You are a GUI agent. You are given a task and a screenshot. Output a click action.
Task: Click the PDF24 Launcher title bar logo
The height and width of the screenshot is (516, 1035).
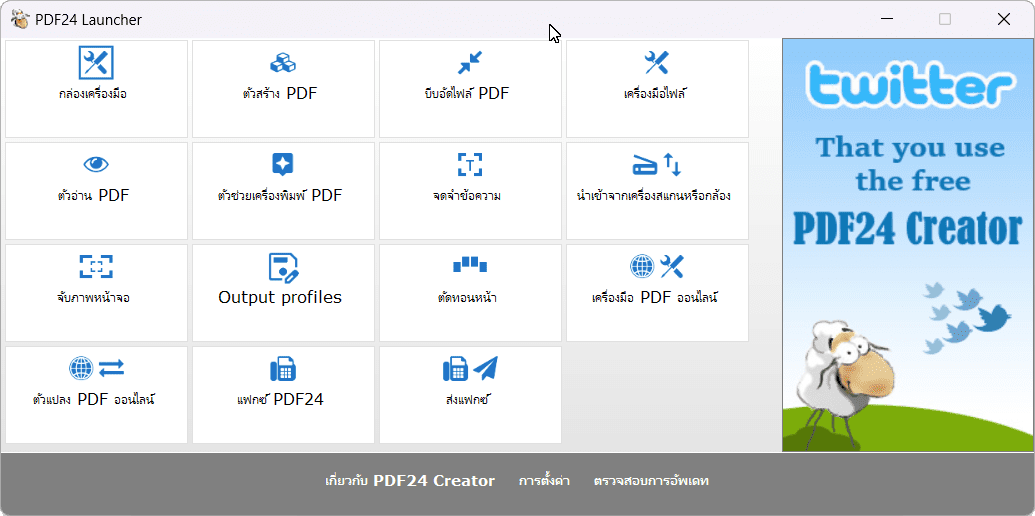tap(20, 20)
